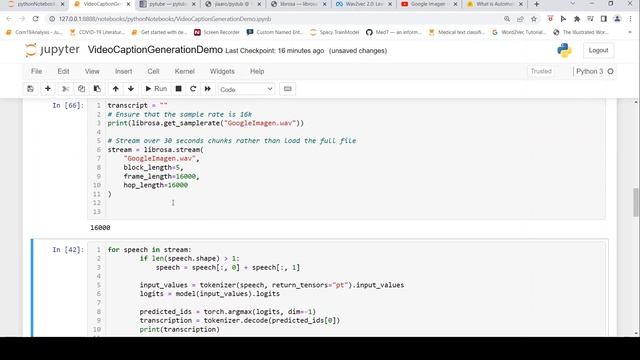Image resolution: width=640 pixels, height=360 pixels.
Task: Open Covid19Analysis bookmark
Action: (x=34, y=32)
